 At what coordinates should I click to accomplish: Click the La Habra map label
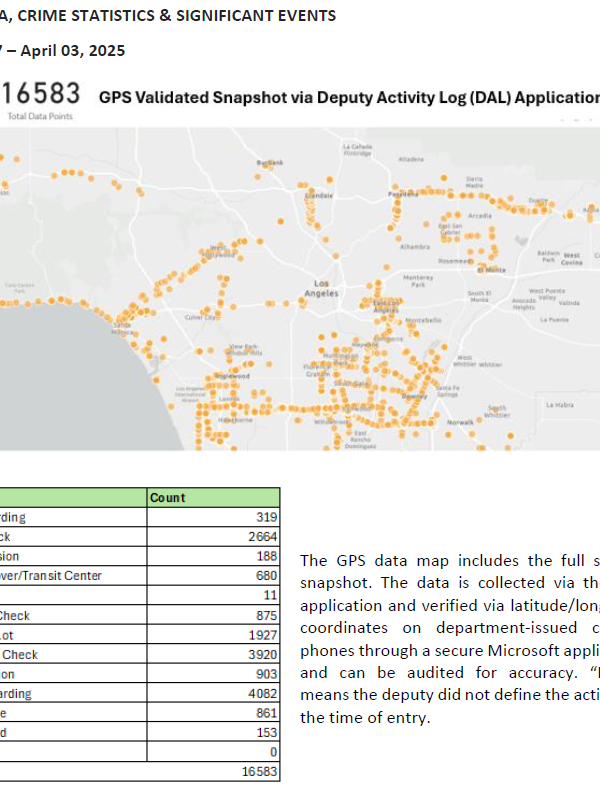(x=559, y=405)
